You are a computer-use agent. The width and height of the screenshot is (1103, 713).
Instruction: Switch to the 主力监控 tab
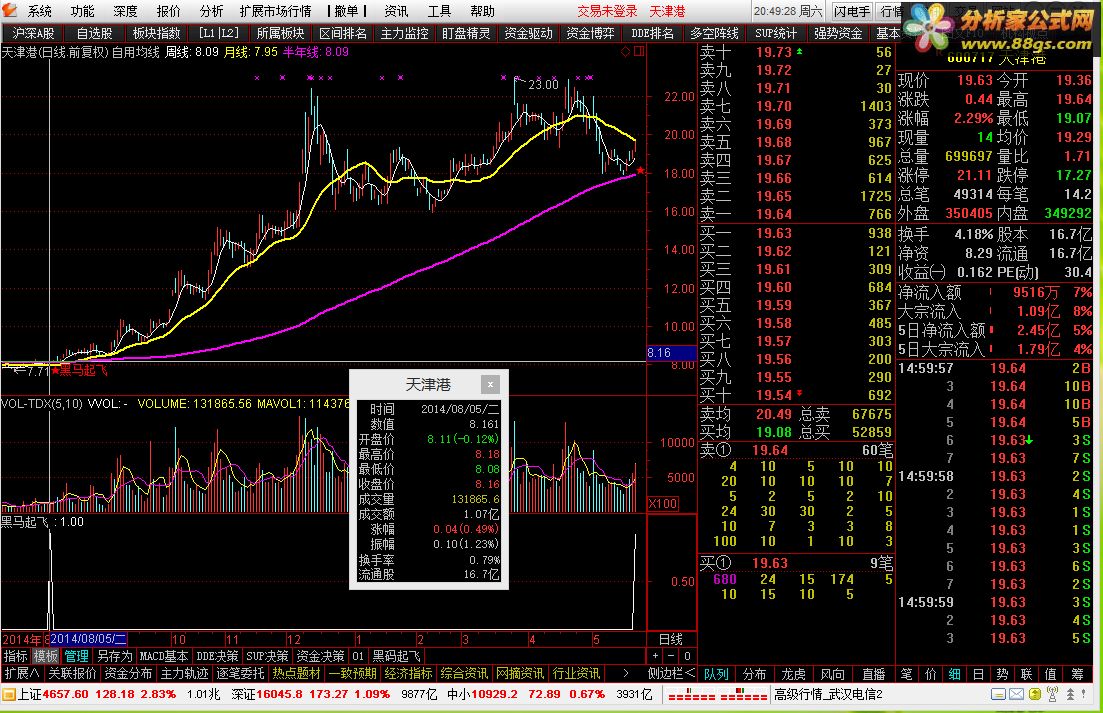[x=404, y=33]
